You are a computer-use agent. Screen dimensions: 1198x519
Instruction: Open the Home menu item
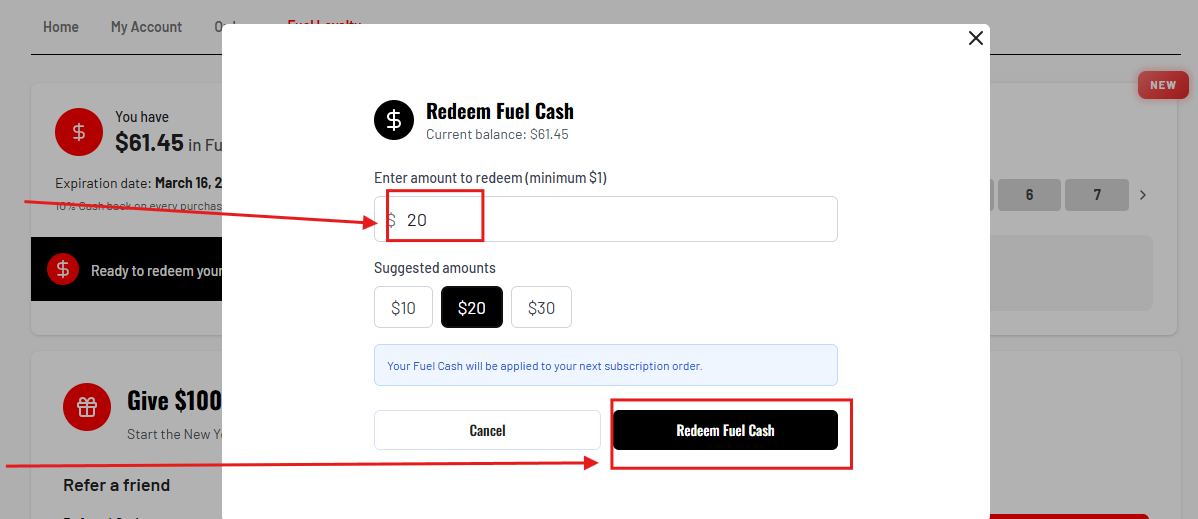coord(61,27)
